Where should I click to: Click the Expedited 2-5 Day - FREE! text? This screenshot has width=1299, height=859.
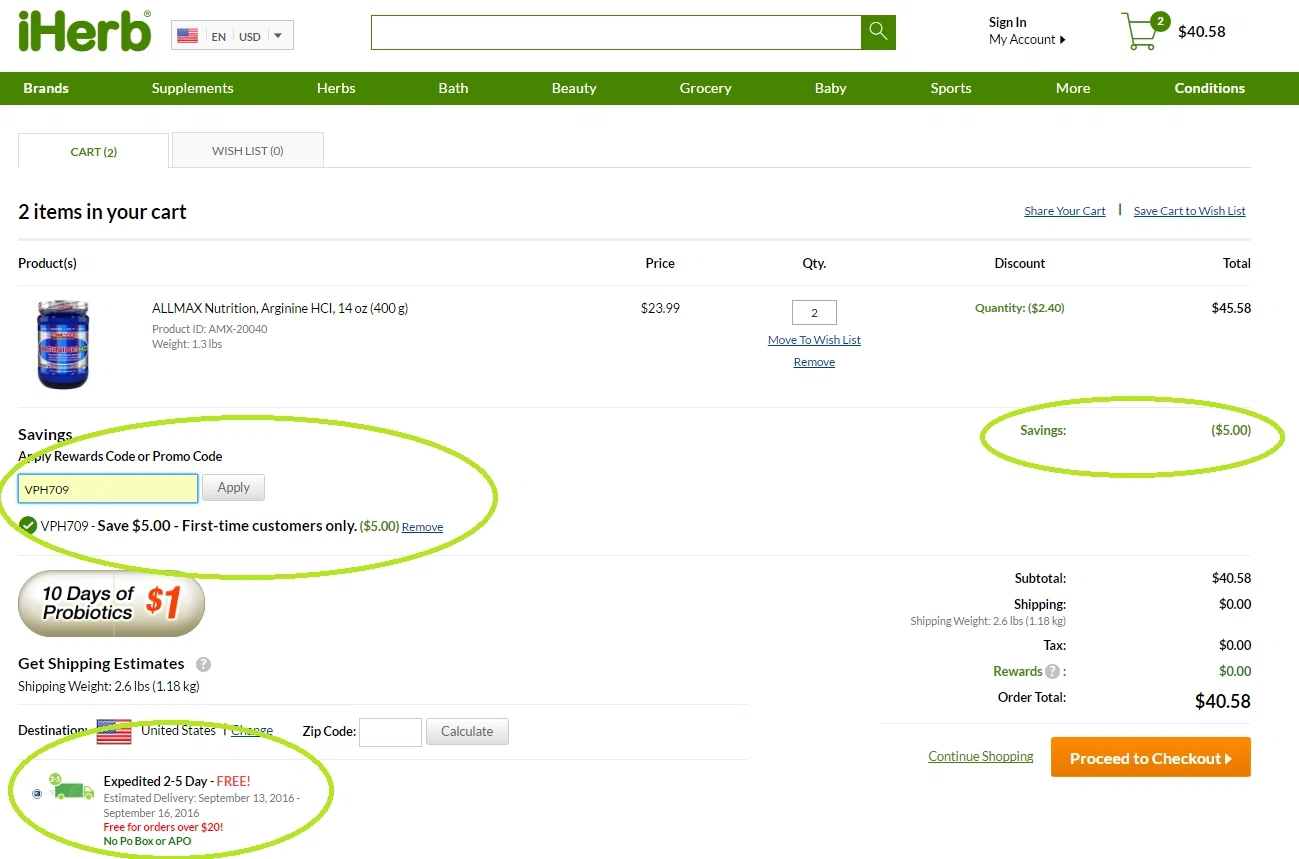[x=177, y=781]
